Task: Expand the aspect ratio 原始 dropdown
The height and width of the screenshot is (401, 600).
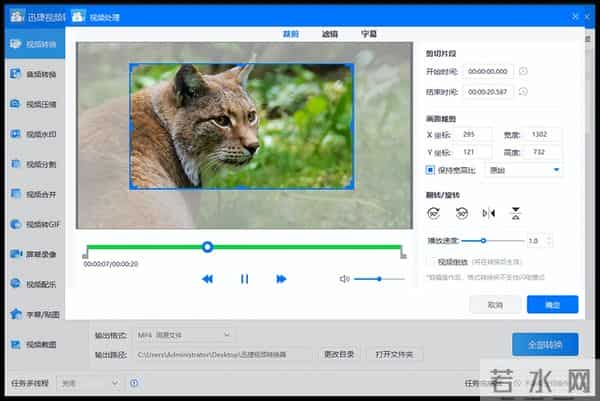Action: click(x=523, y=170)
